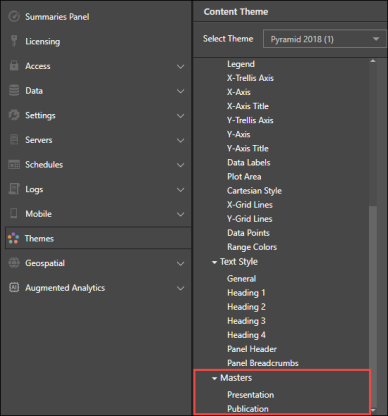Click the Augmented Analytics AI icon
This screenshot has height=416, width=388.
pyautogui.click(x=14, y=287)
